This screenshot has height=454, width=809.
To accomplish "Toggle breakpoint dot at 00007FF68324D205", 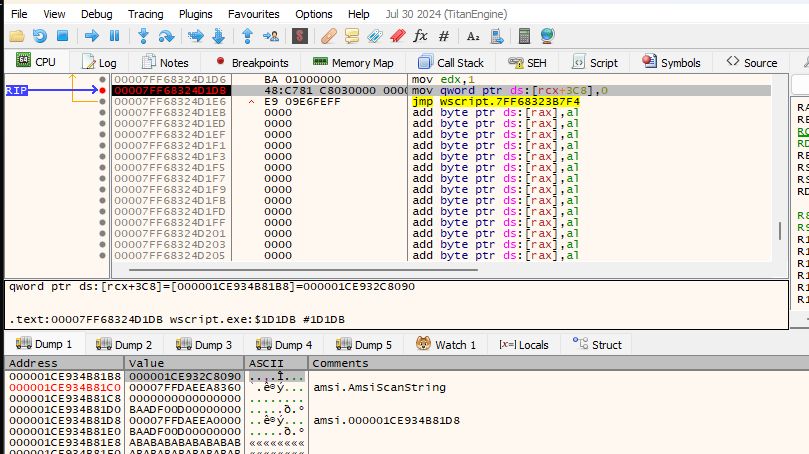I will [102, 255].
